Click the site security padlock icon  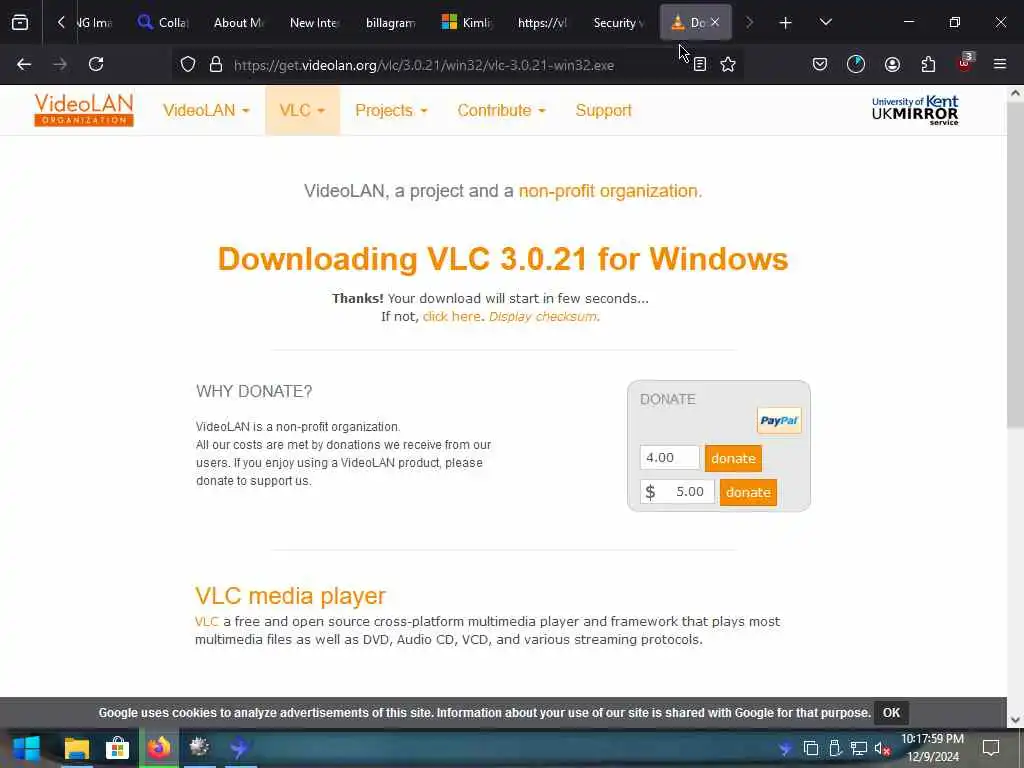(x=216, y=65)
